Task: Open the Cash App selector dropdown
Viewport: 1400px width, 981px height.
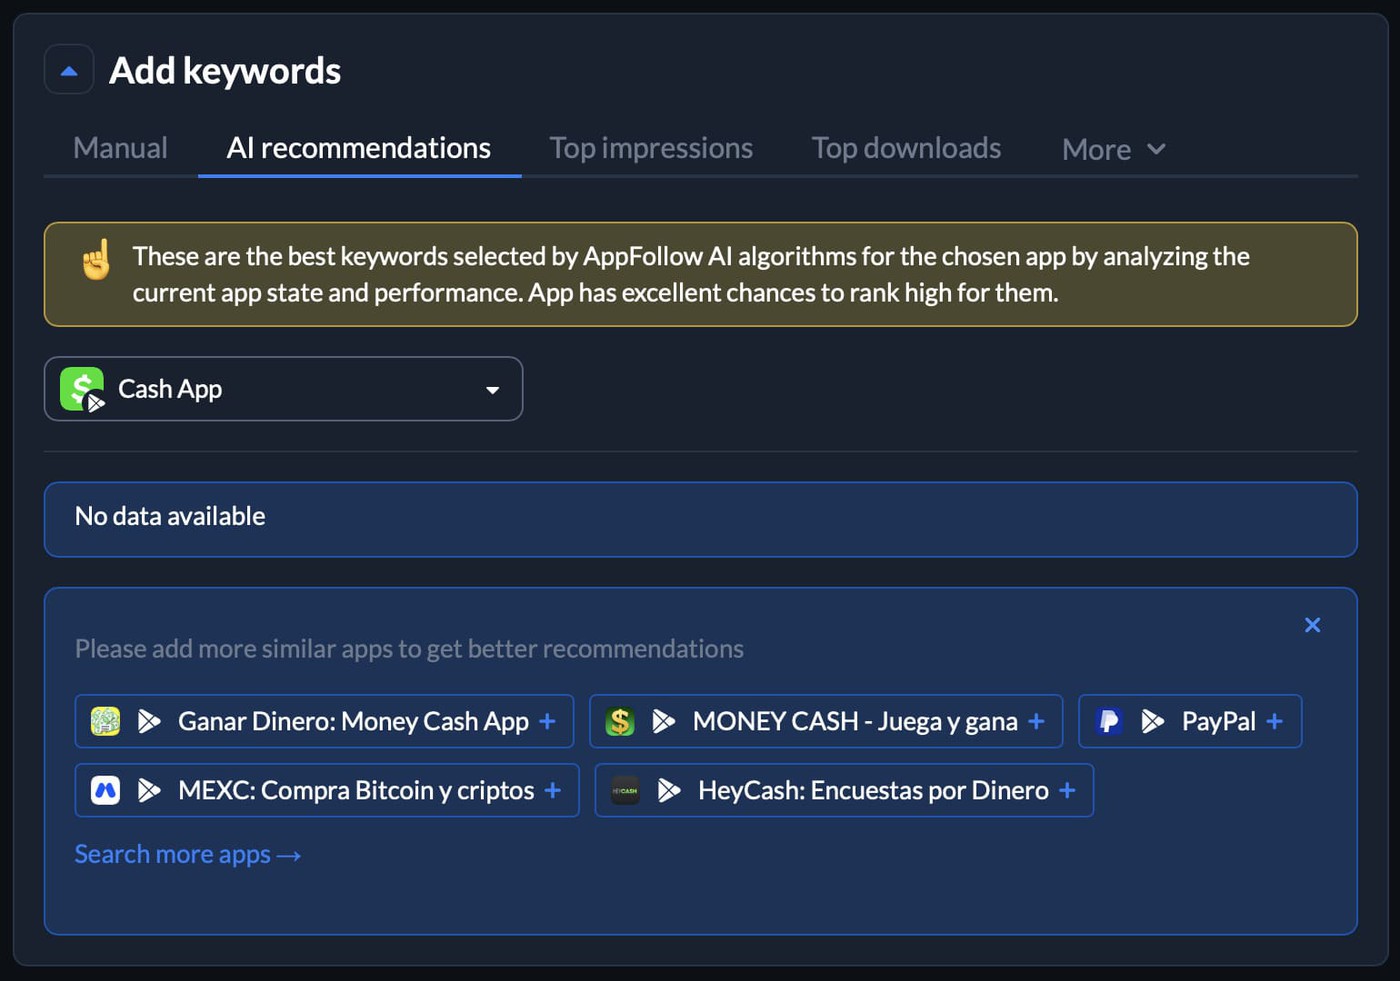Action: 283,389
